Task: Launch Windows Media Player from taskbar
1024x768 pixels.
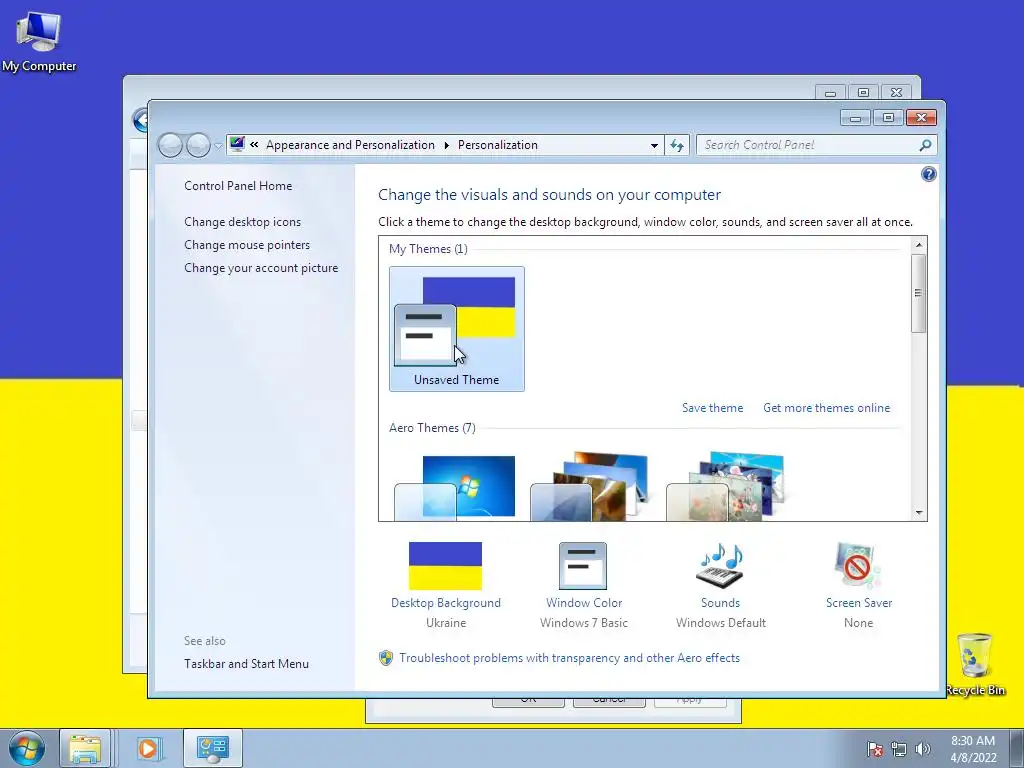Action: [x=148, y=748]
